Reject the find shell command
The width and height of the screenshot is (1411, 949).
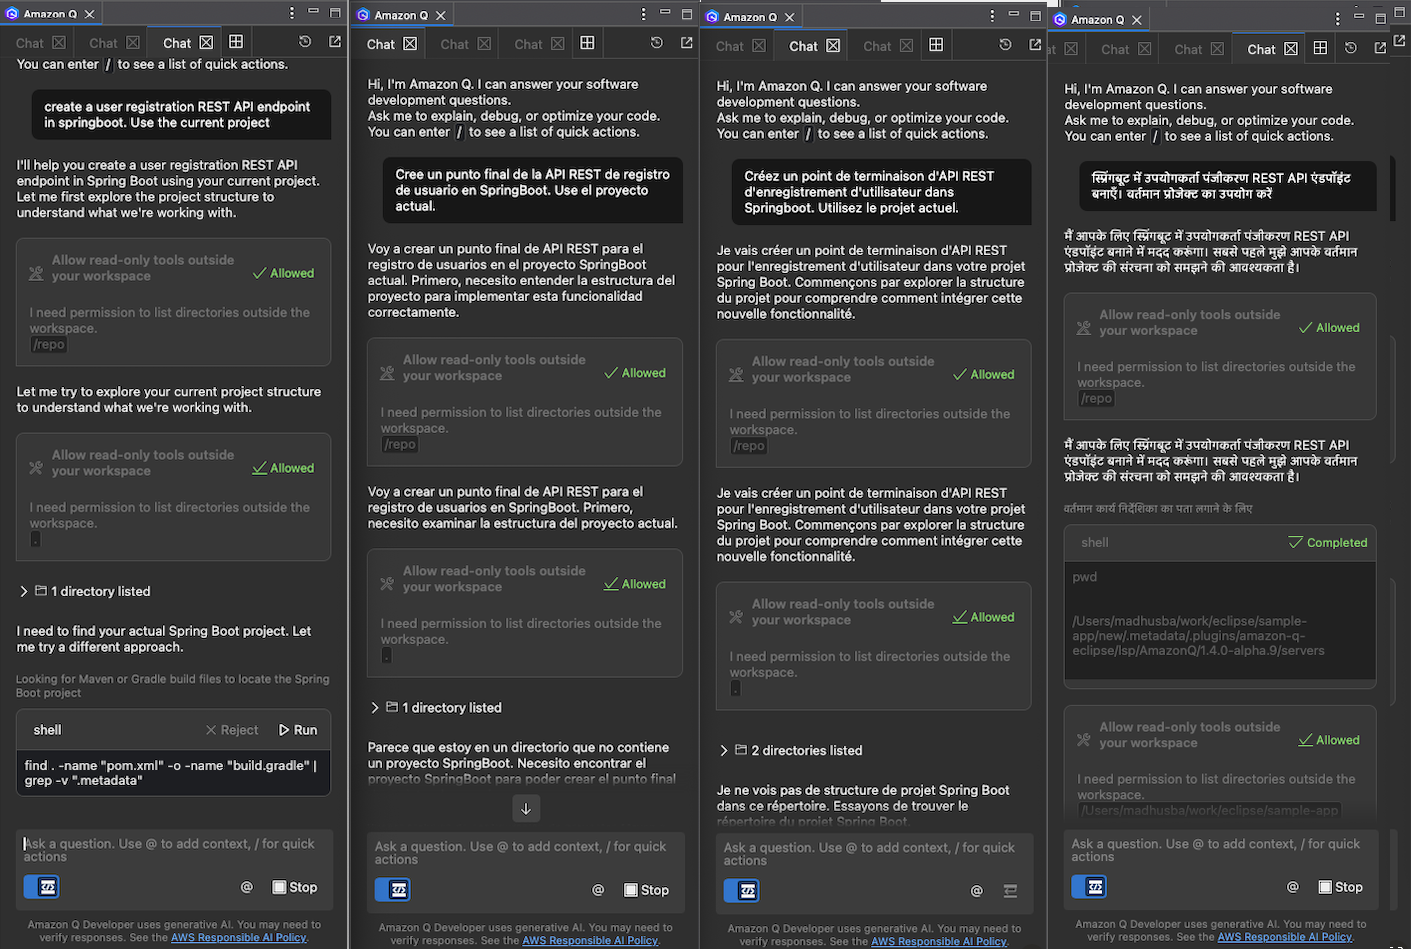pyautogui.click(x=232, y=730)
